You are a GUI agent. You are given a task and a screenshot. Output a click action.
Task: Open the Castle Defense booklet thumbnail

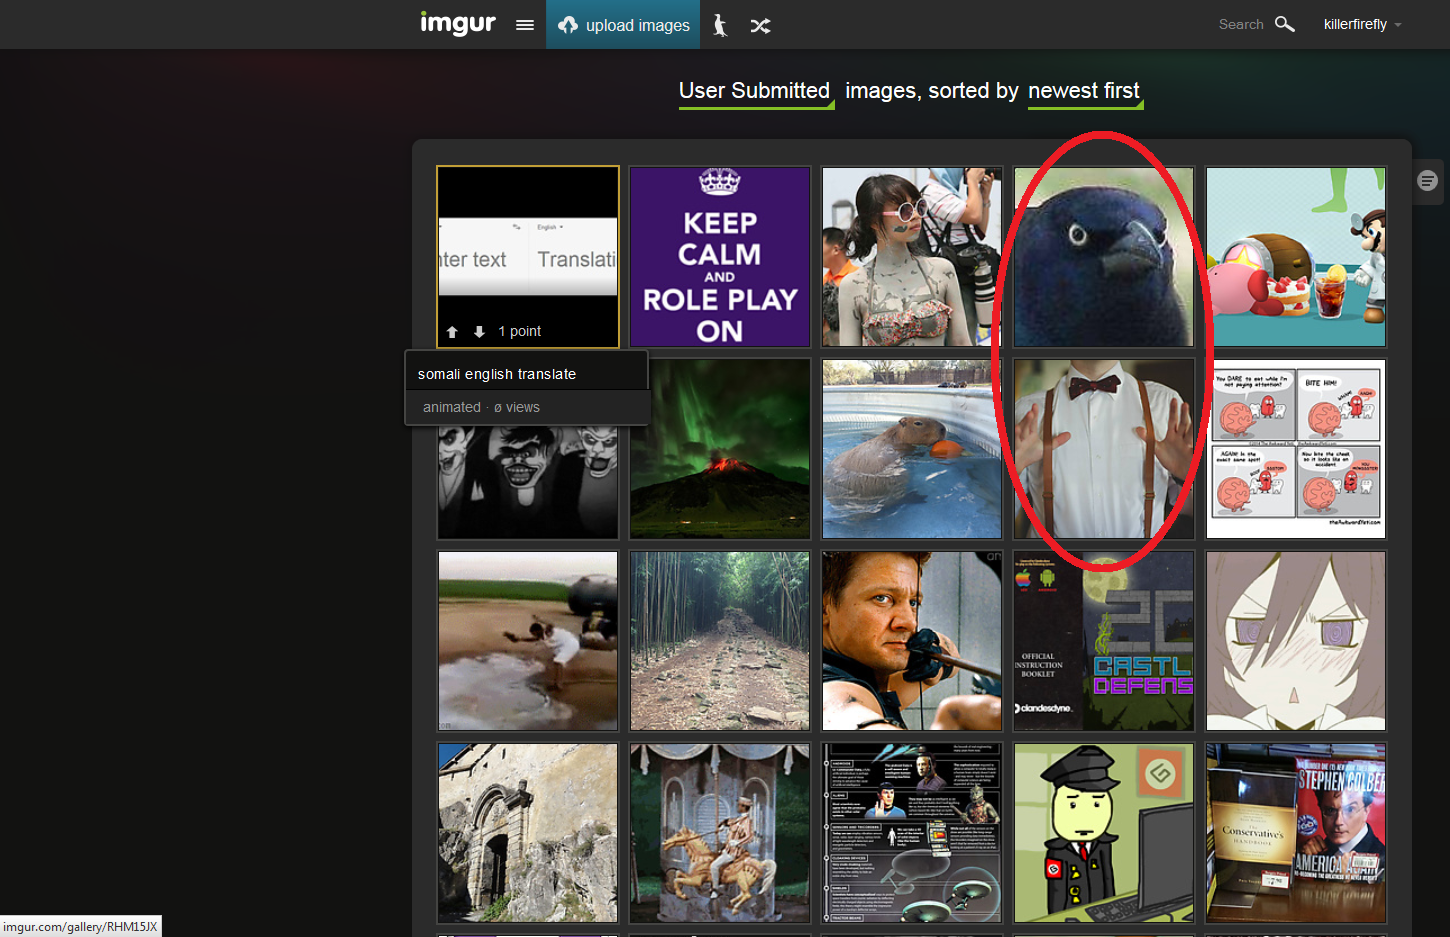point(1103,641)
